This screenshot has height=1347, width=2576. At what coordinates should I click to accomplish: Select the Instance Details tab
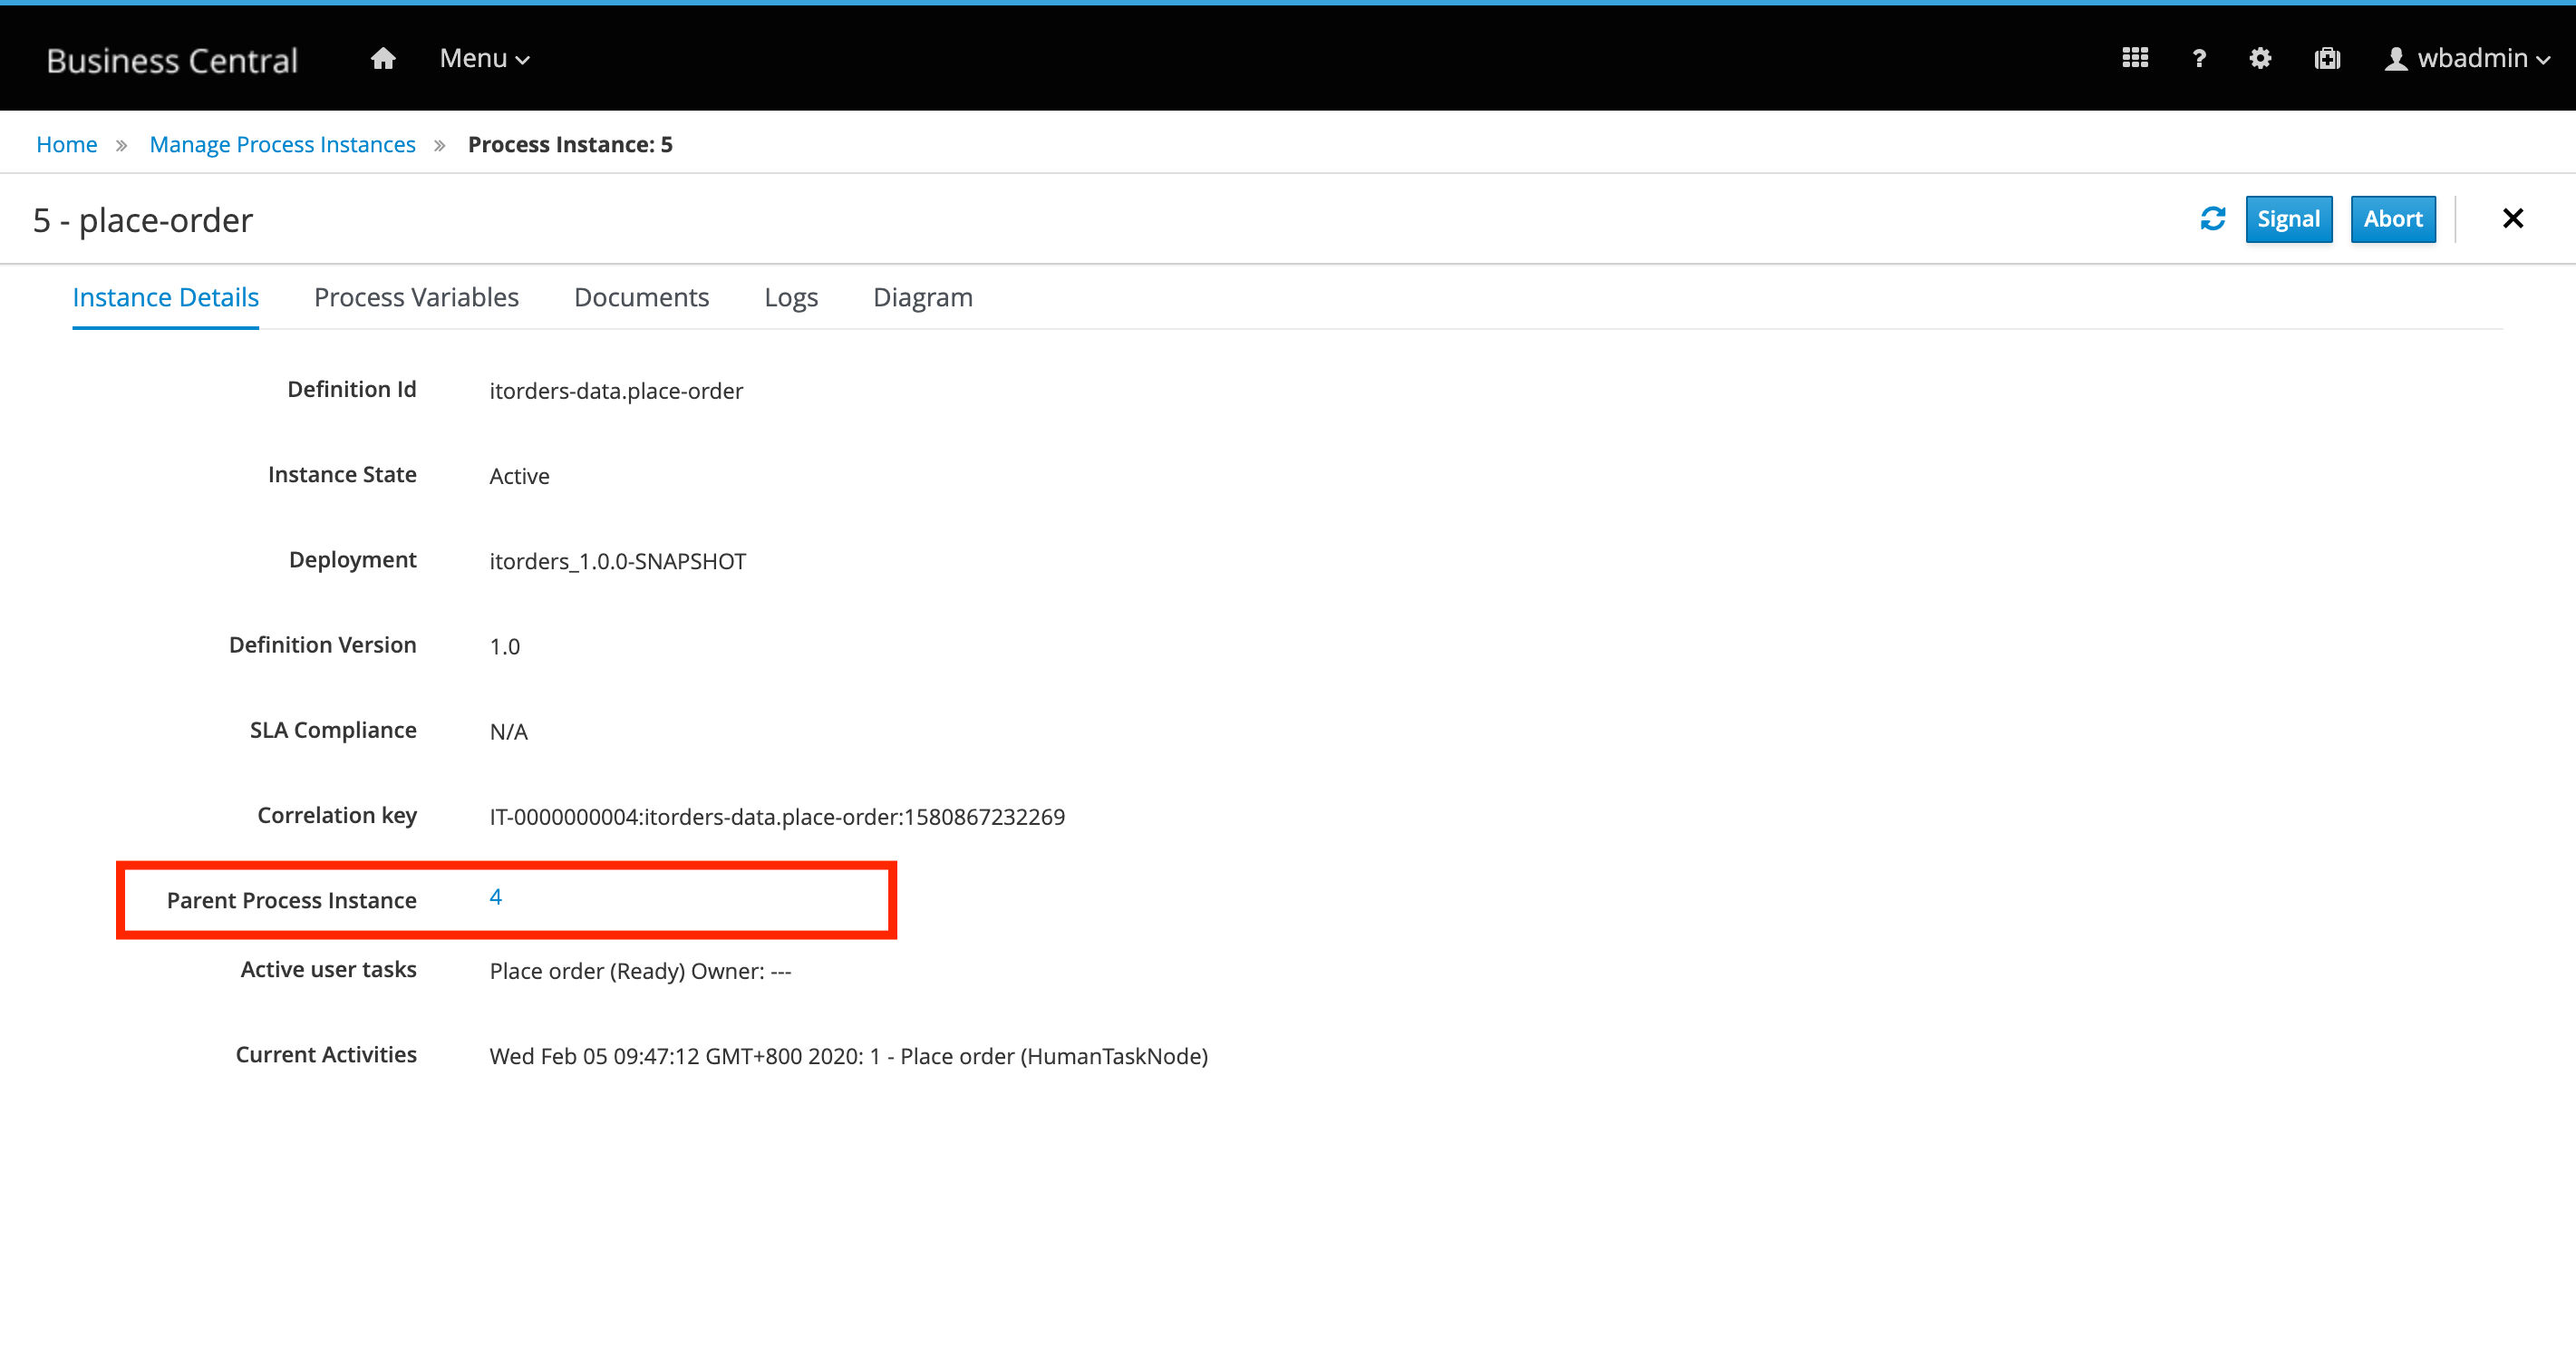click(x=165, y=297)
